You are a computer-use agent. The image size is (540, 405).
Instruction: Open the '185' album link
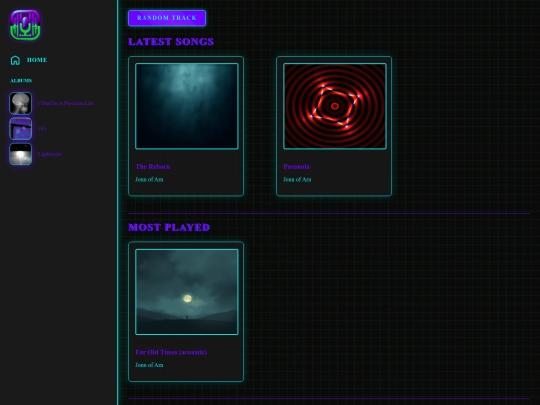tap(42, 128)
